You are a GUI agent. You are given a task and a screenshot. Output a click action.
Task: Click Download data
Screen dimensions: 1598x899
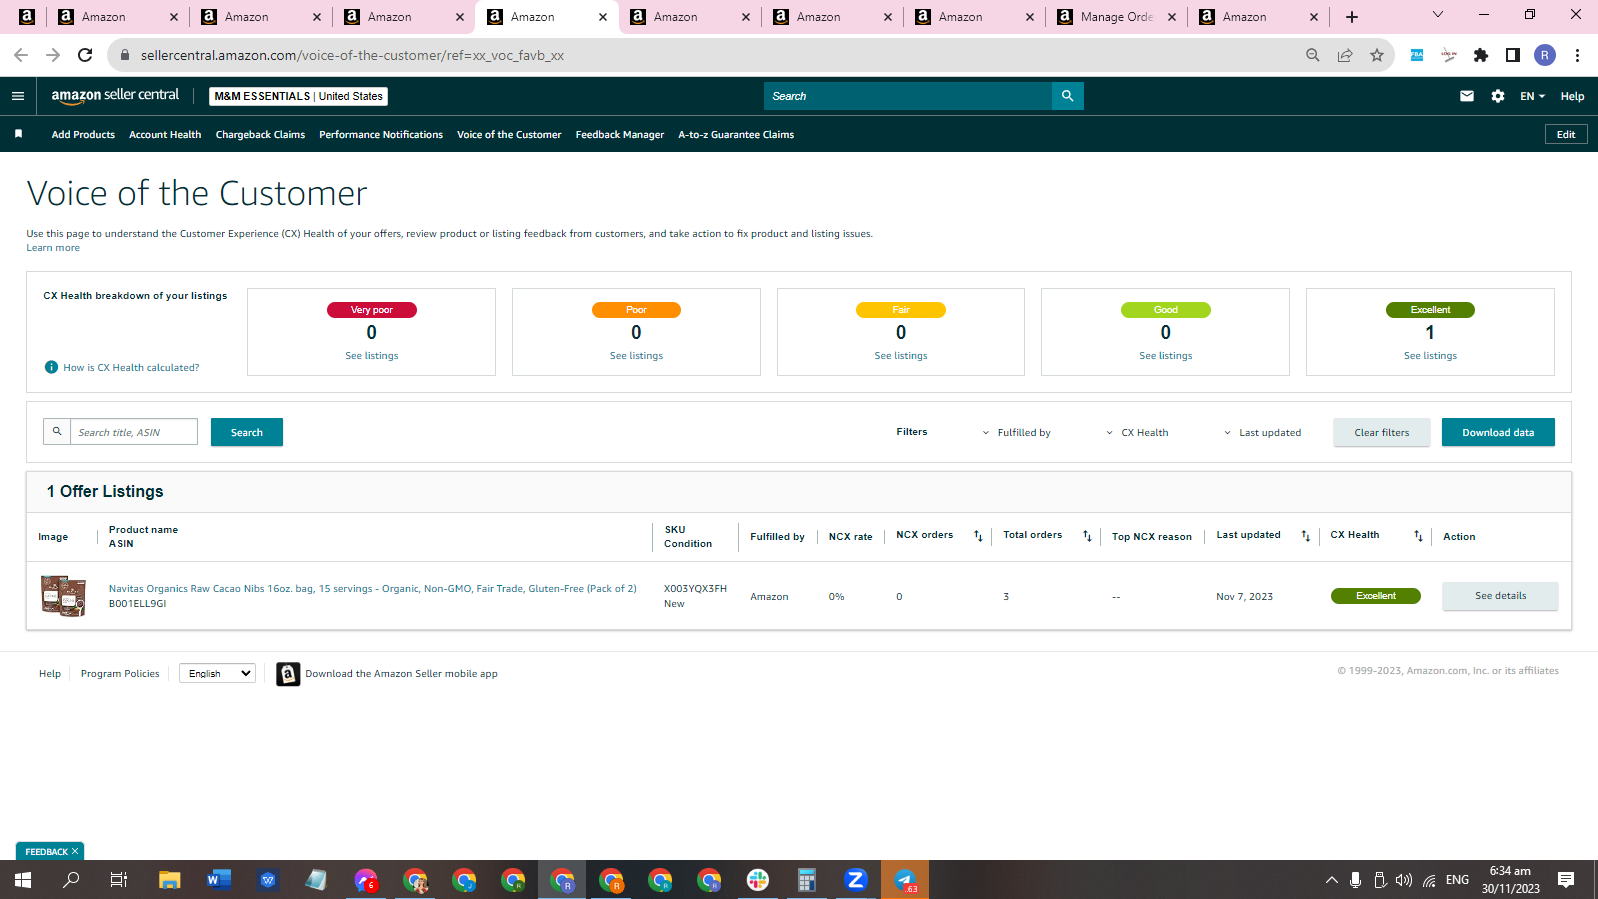(x=1498, y=432)
